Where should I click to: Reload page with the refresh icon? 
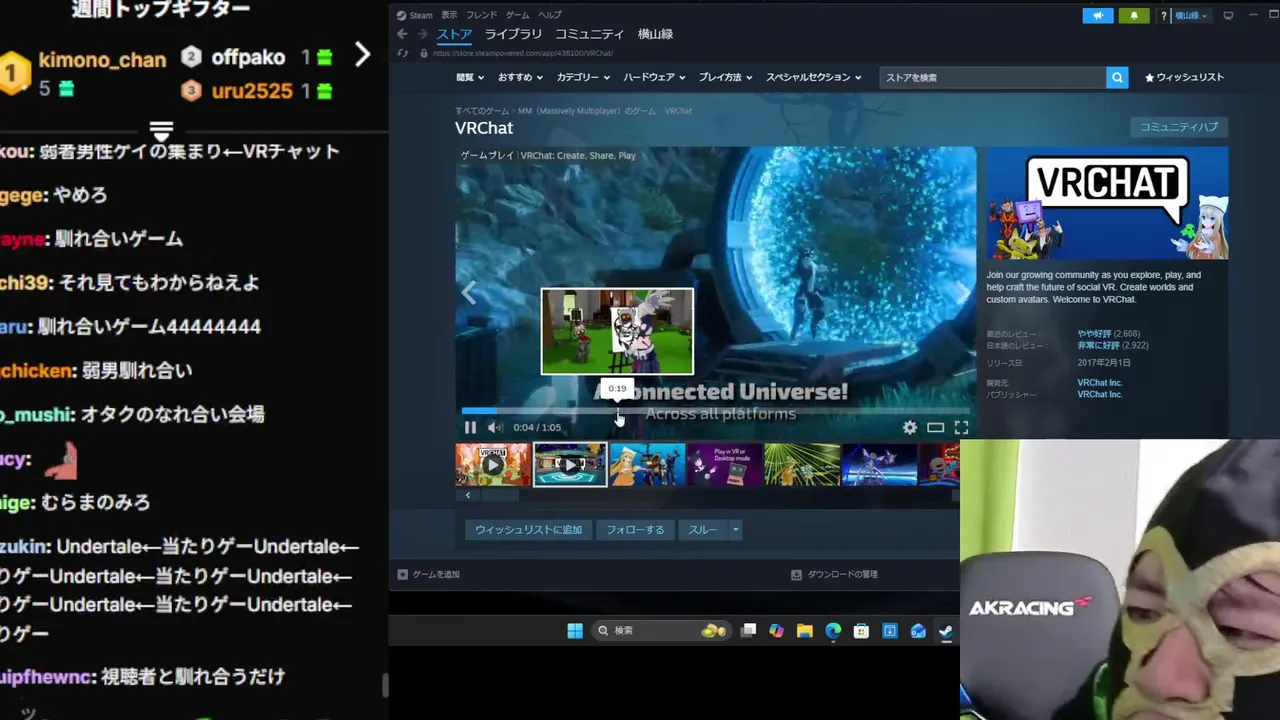(402, 53)
